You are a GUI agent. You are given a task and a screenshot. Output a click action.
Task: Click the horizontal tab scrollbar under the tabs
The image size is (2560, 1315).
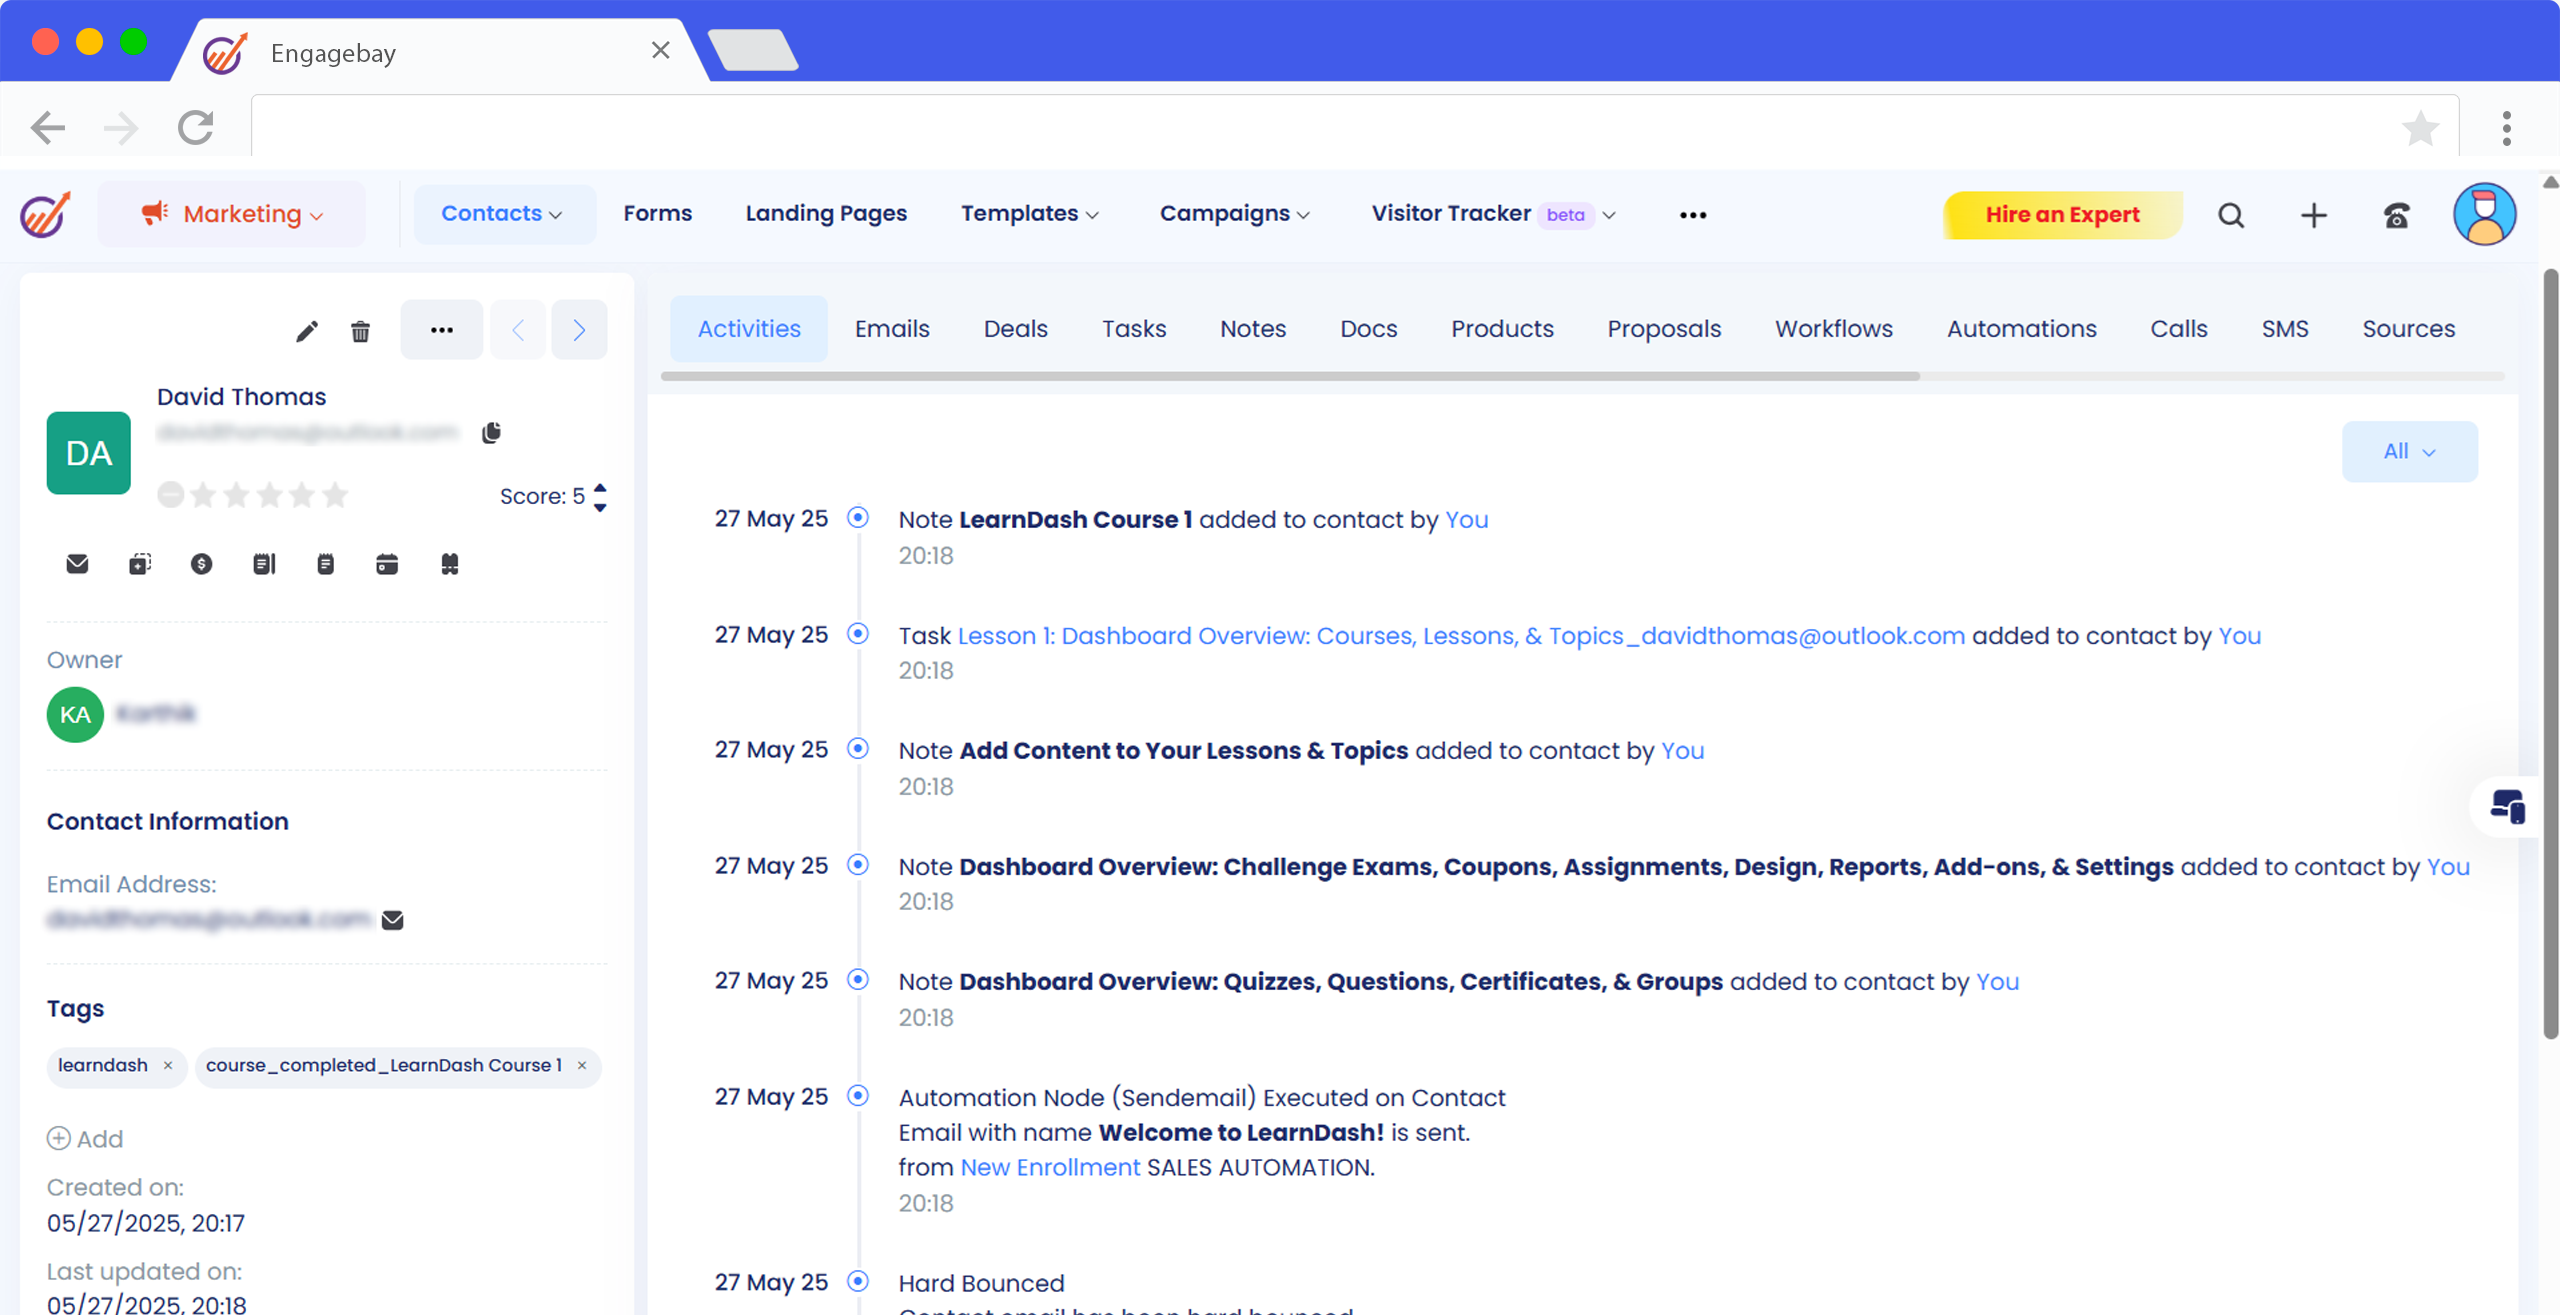click(1290, 376)
